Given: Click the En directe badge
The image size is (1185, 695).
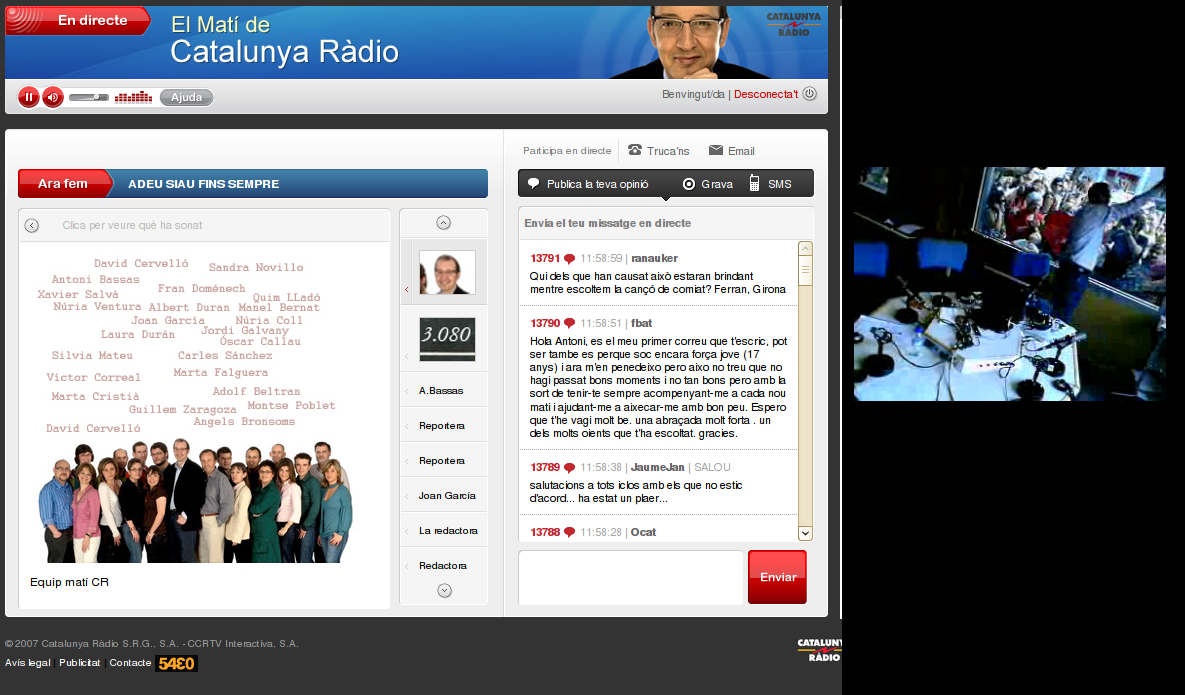Looking at the screenshot, I should (x=79, y=20).
